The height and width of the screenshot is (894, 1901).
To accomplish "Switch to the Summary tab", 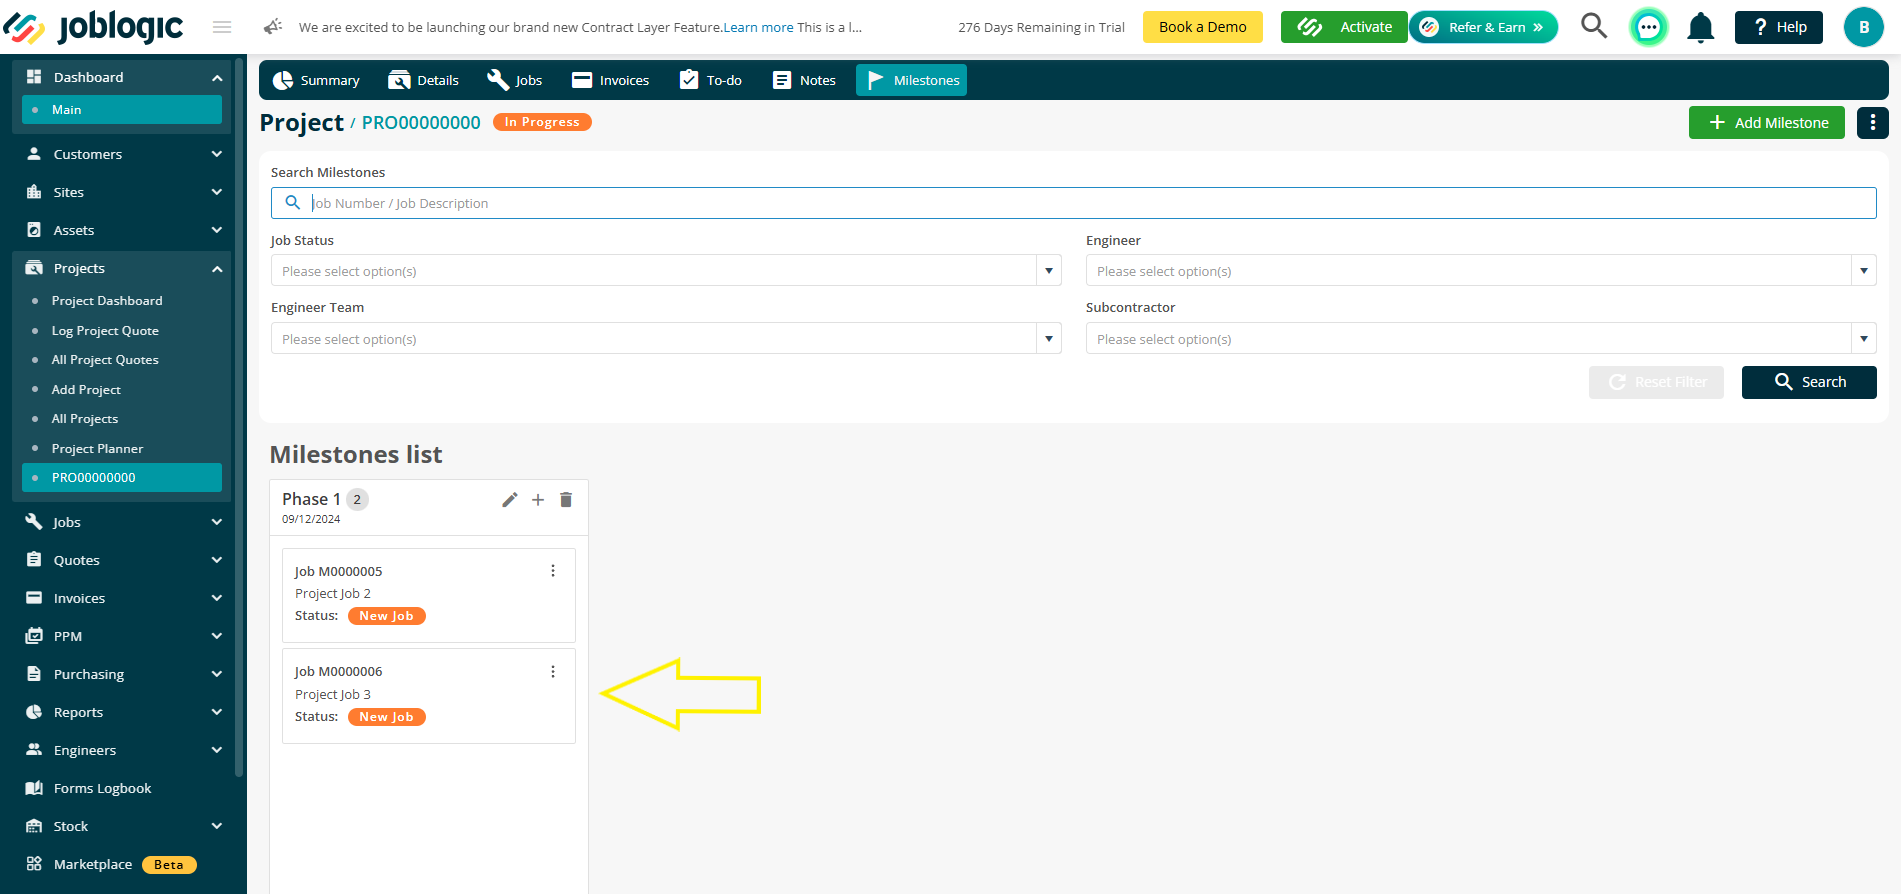I will pyautogui.click(x=316, y=80).
